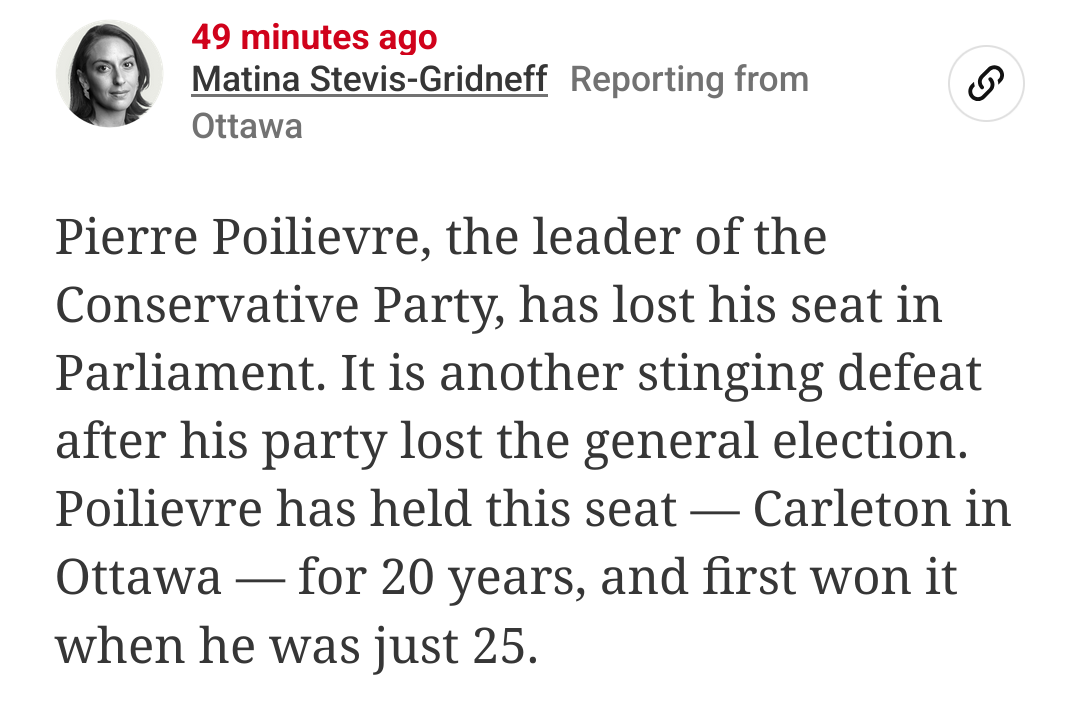Viewport: 1080px width, 706px height.
Task: Click the red '49 minutes ago' timestamp
Action: [314, 37]
